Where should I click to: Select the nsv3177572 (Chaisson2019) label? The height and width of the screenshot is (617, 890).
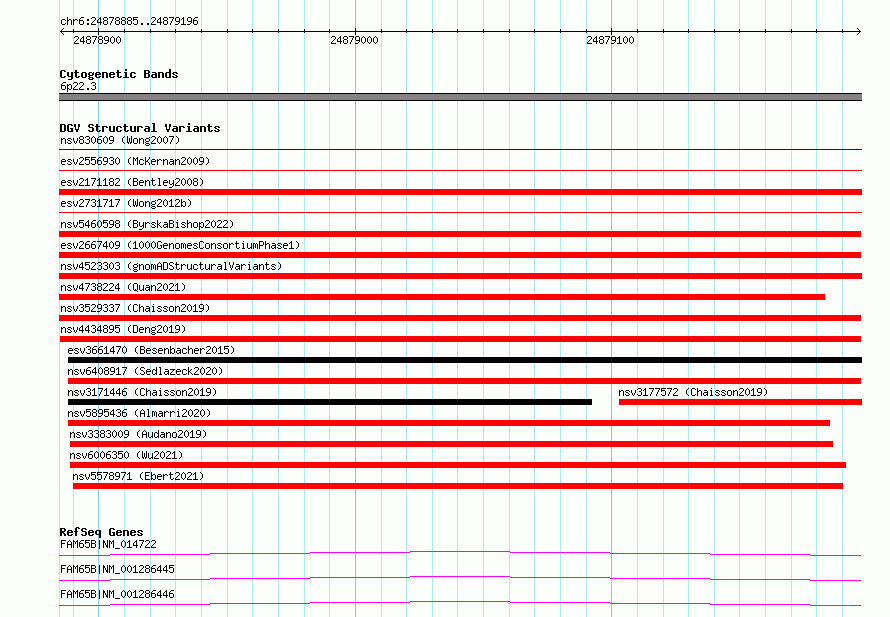point(693,392)
